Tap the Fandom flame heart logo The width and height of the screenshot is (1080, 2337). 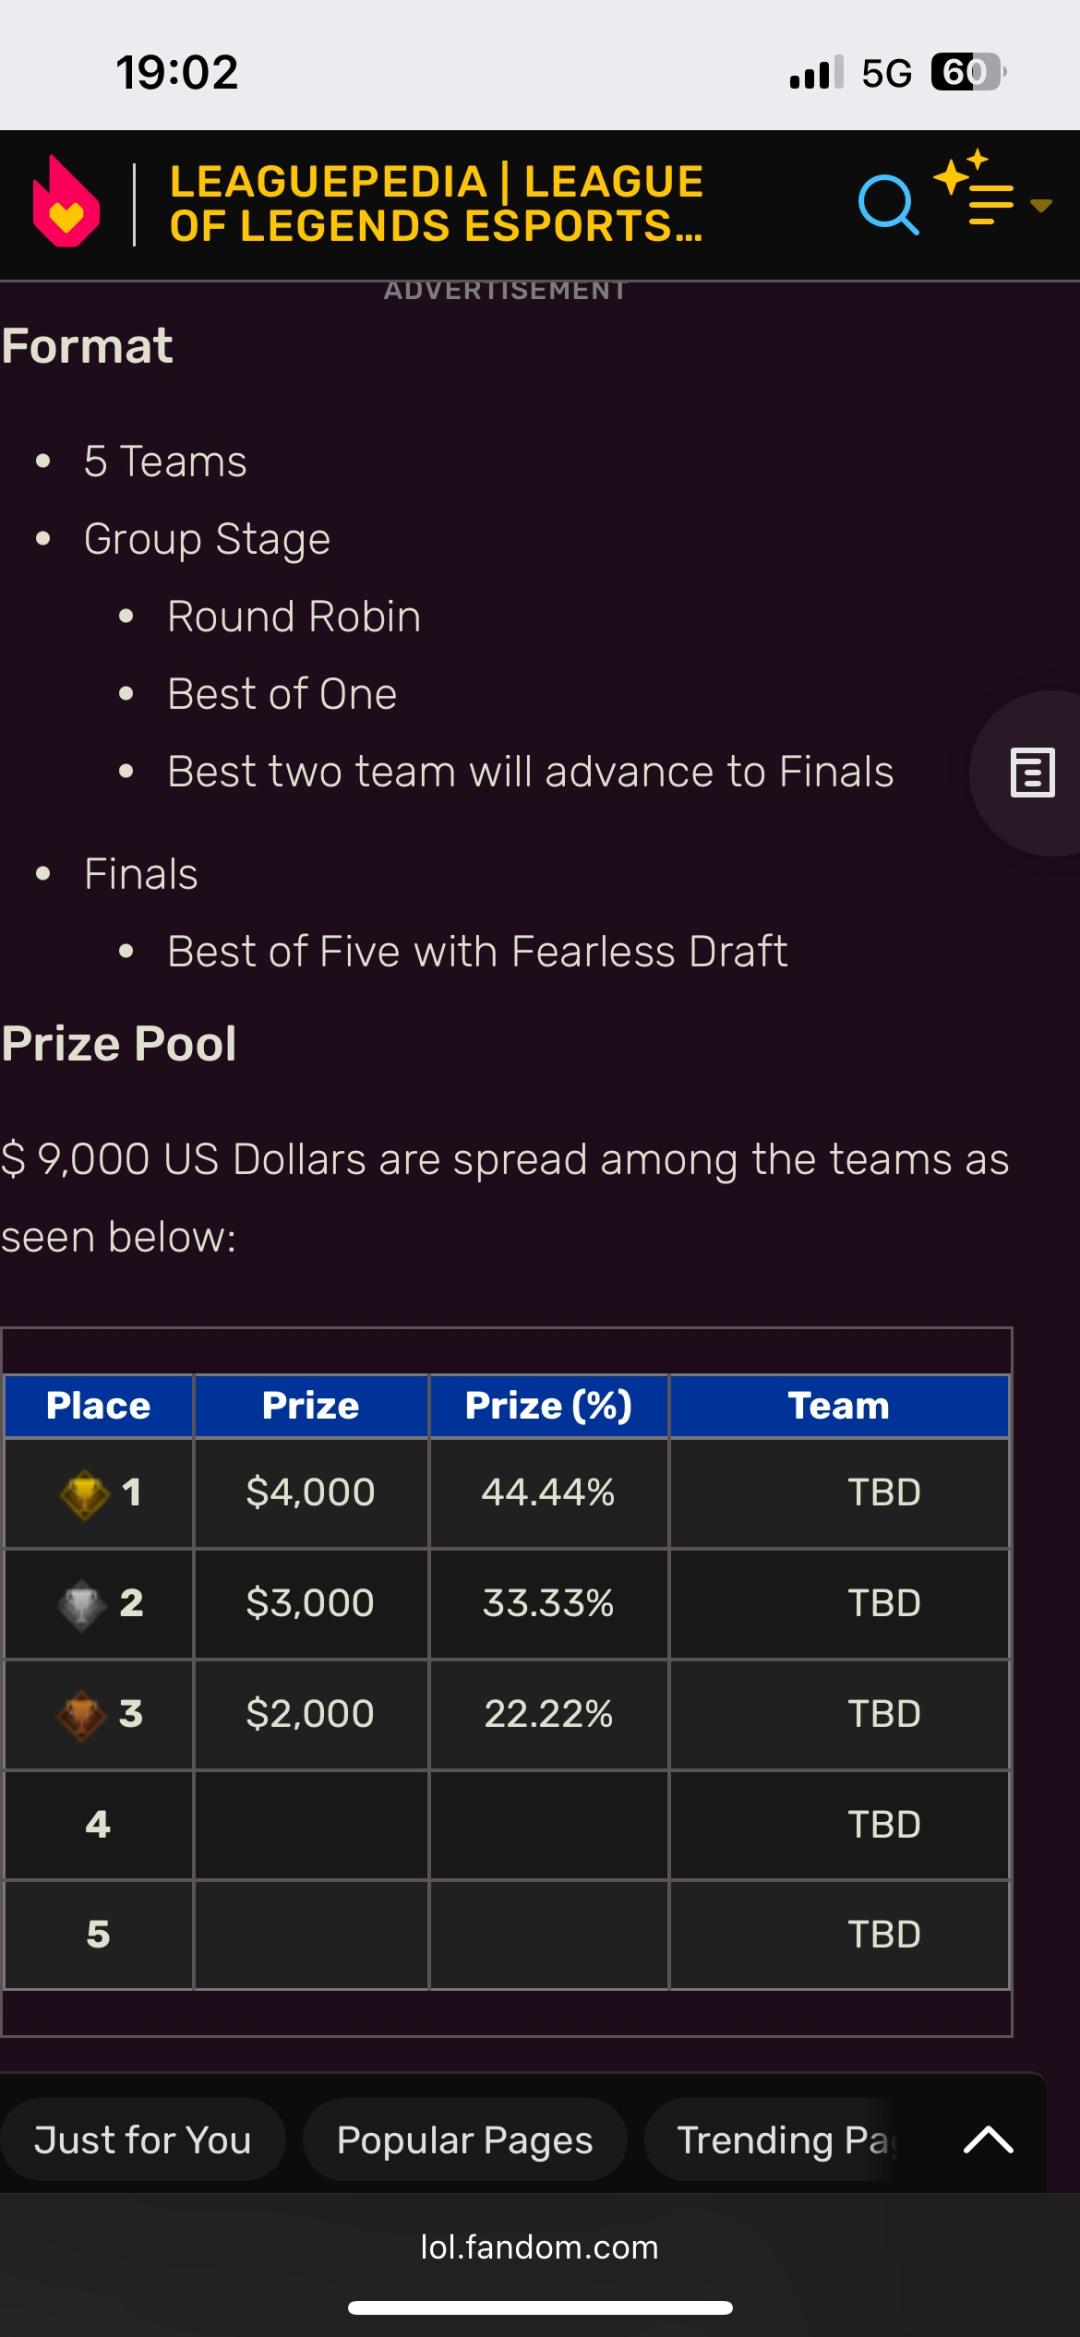coord(66,203)
